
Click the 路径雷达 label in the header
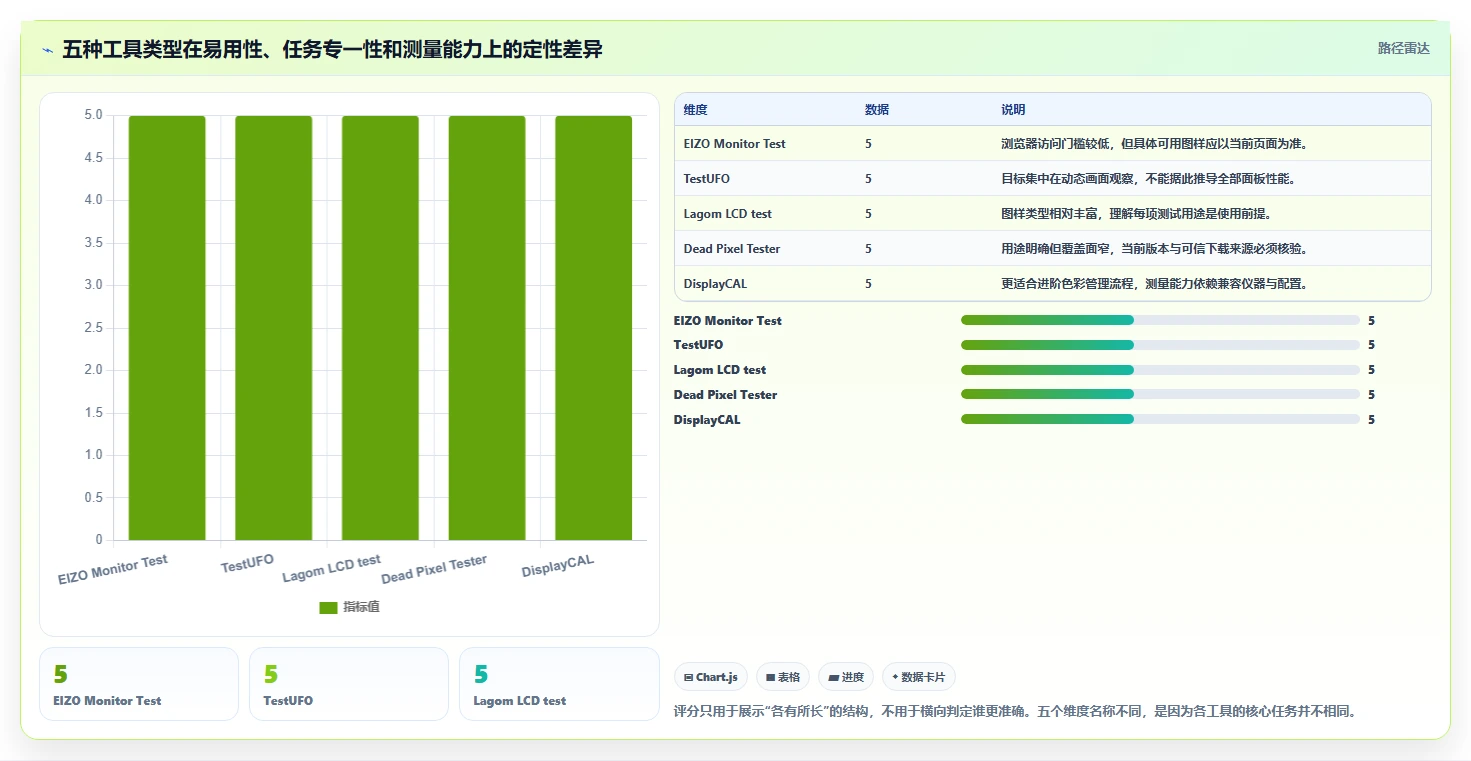pyautogui.click(x=1403, y=48)
